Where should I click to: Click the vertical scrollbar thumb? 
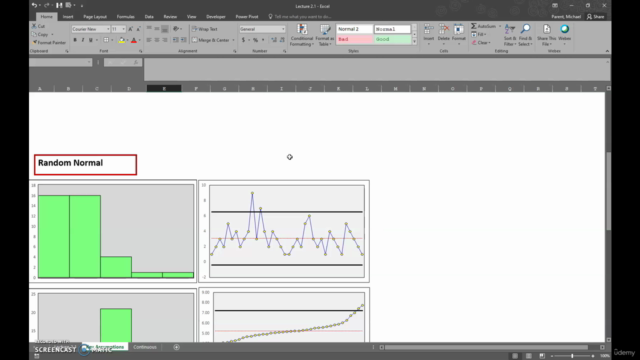tap(608, 191)
